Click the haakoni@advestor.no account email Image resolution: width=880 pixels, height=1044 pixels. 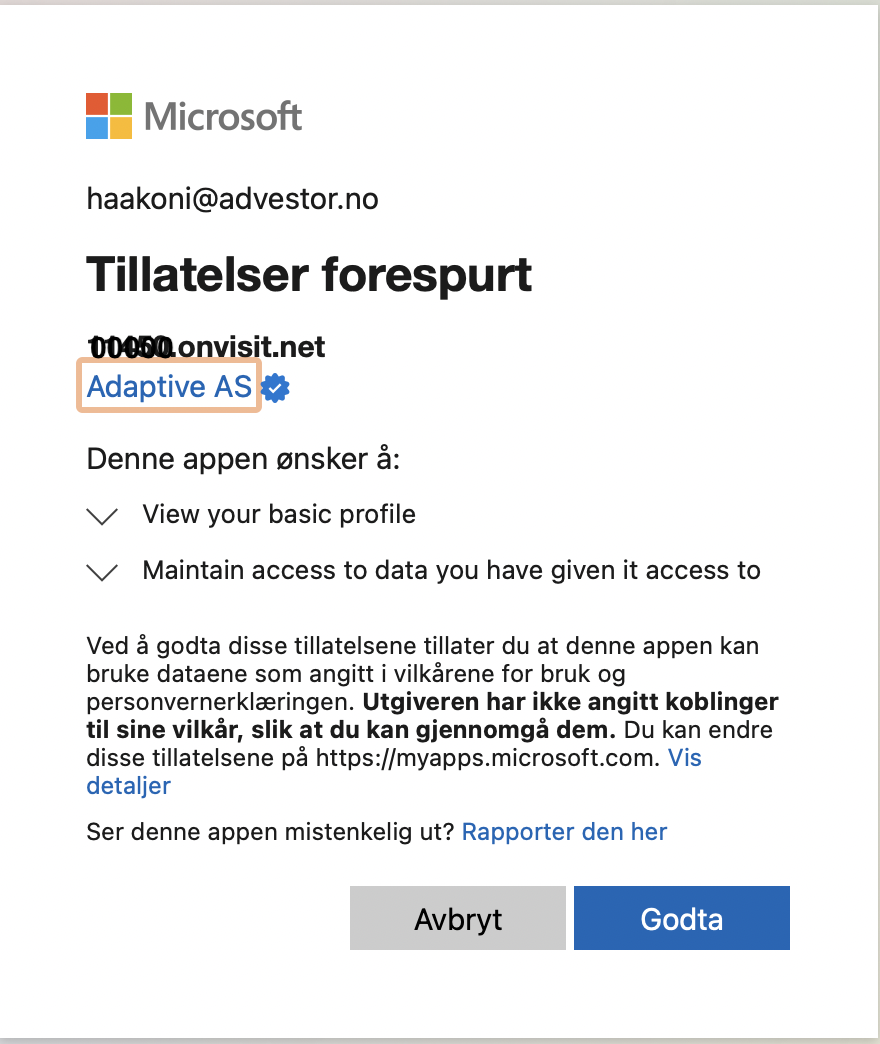pos(232,199)
